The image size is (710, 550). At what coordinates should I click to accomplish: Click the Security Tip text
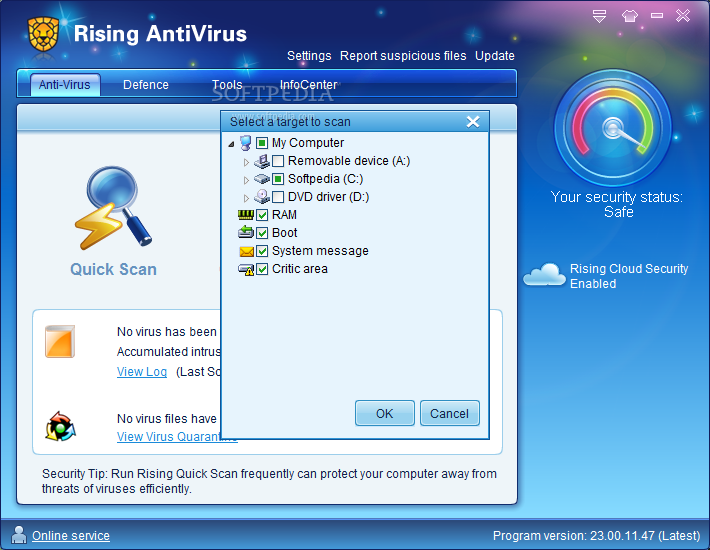coord(269,481)
